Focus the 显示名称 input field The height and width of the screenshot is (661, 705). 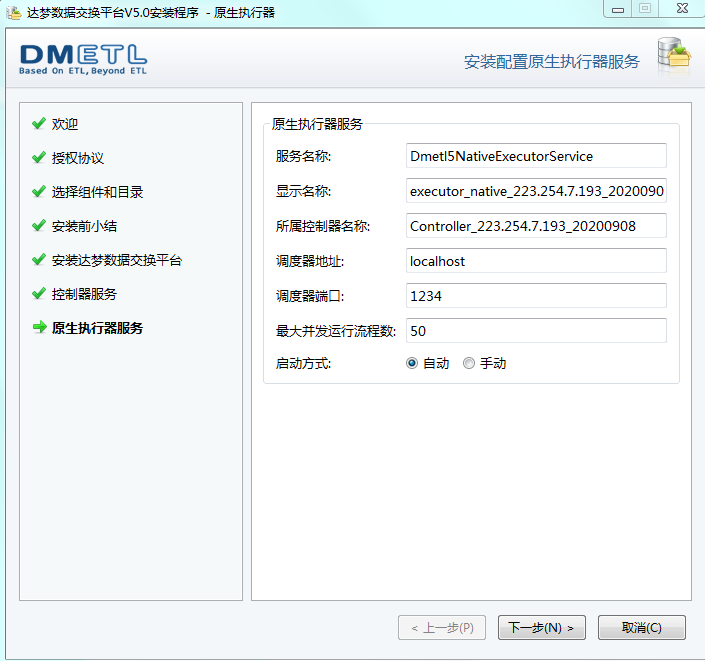coord(536,191)
